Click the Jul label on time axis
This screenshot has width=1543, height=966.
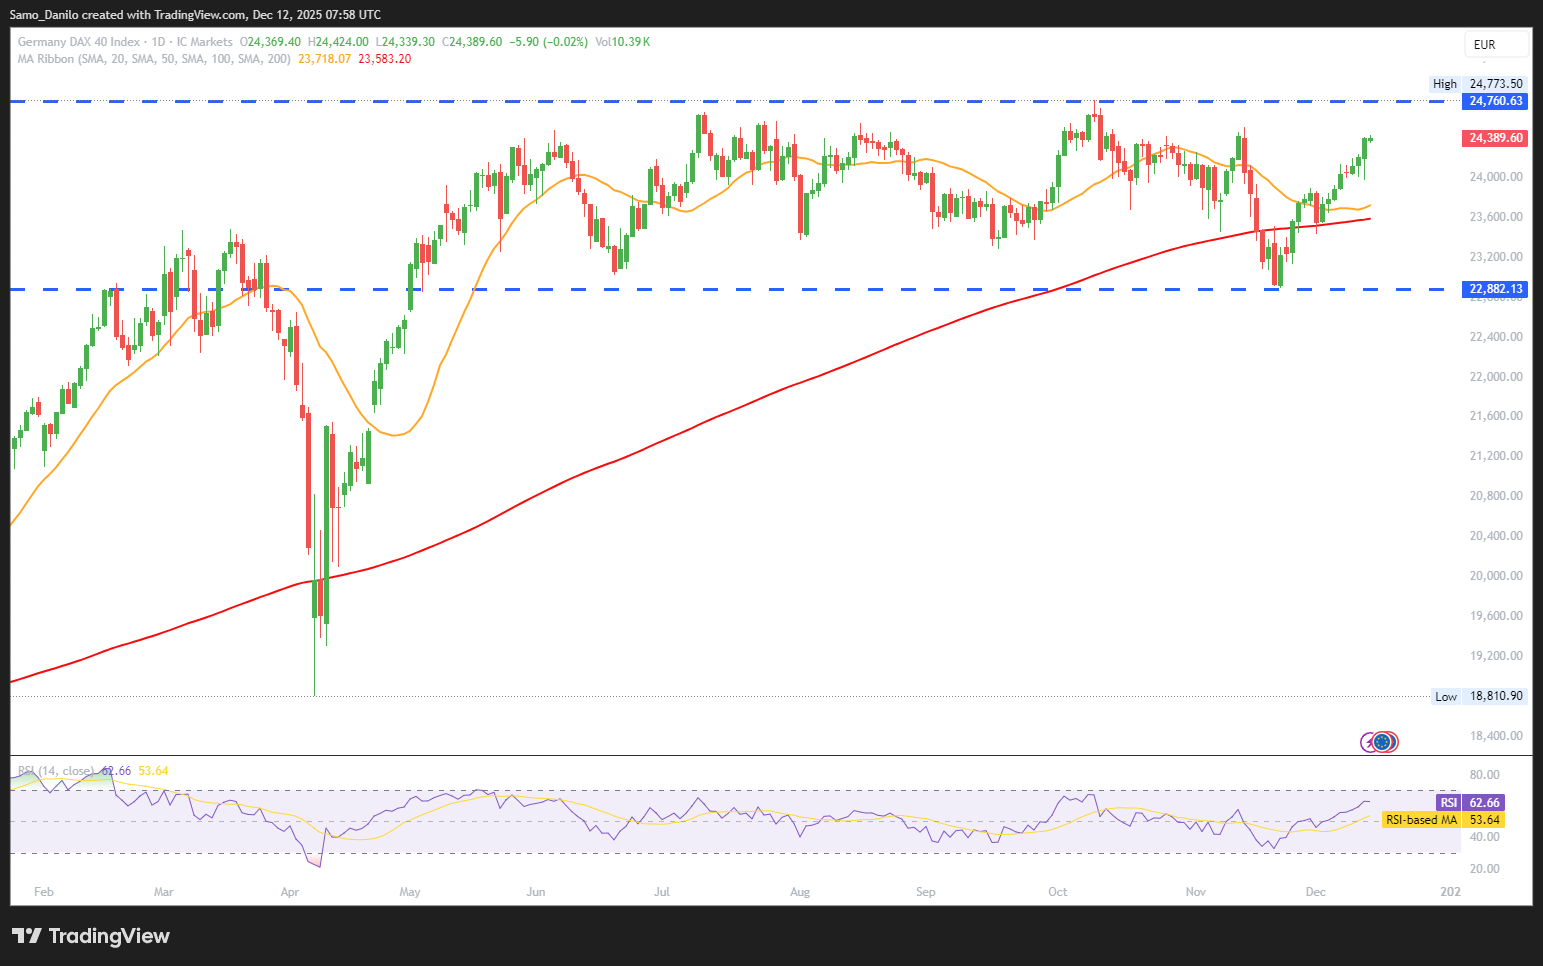[662, 892]
